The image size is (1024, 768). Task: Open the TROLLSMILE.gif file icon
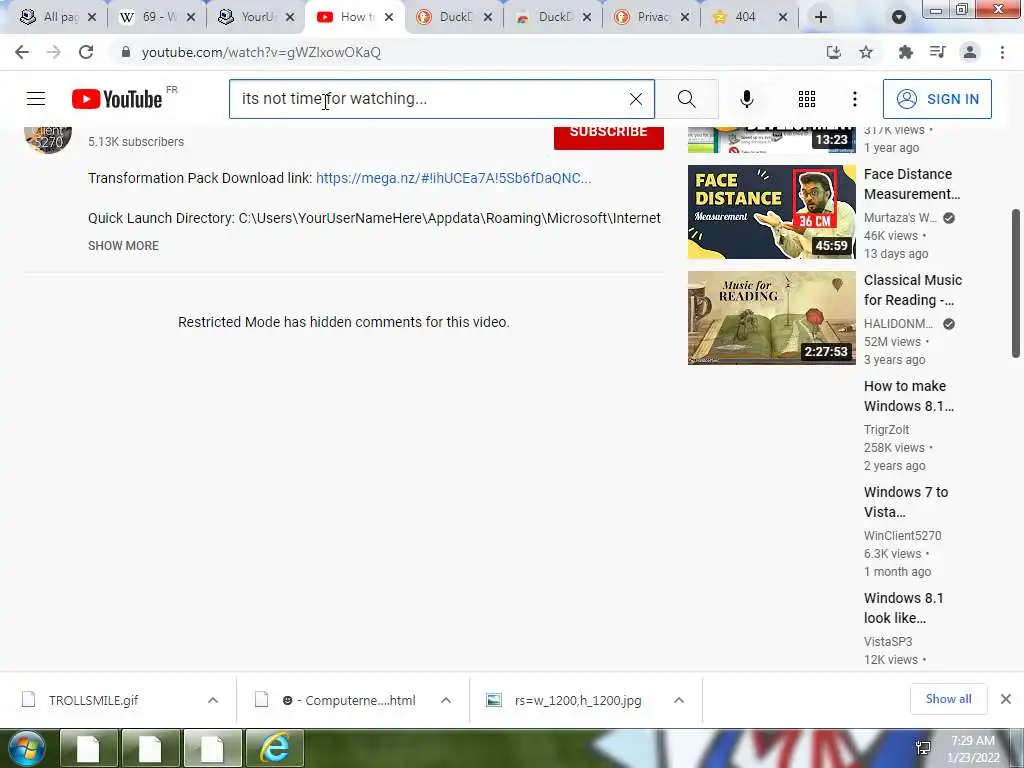click(x=29, y=699)
